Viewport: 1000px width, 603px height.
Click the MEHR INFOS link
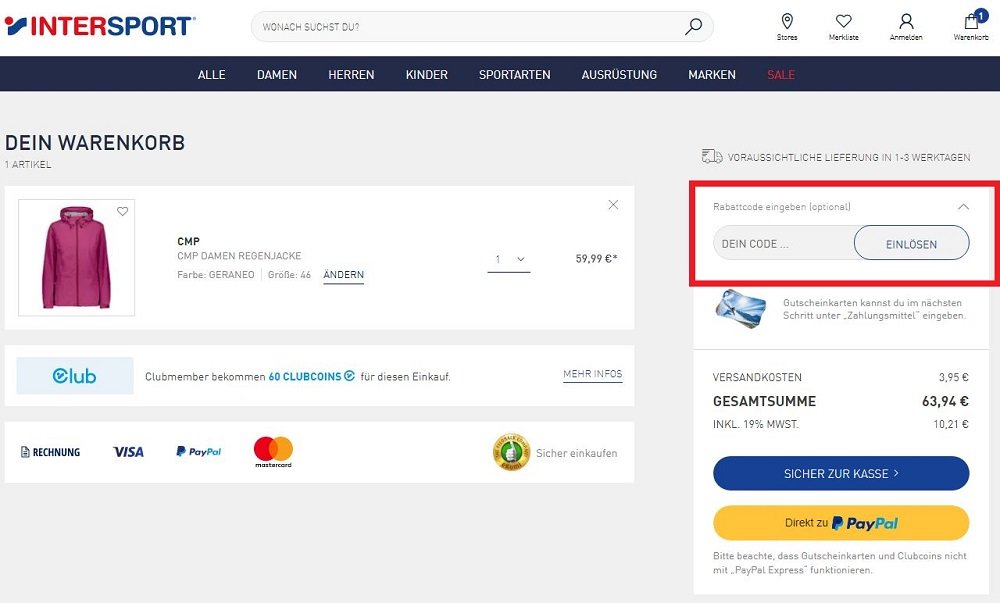click(x=592, y=374)
